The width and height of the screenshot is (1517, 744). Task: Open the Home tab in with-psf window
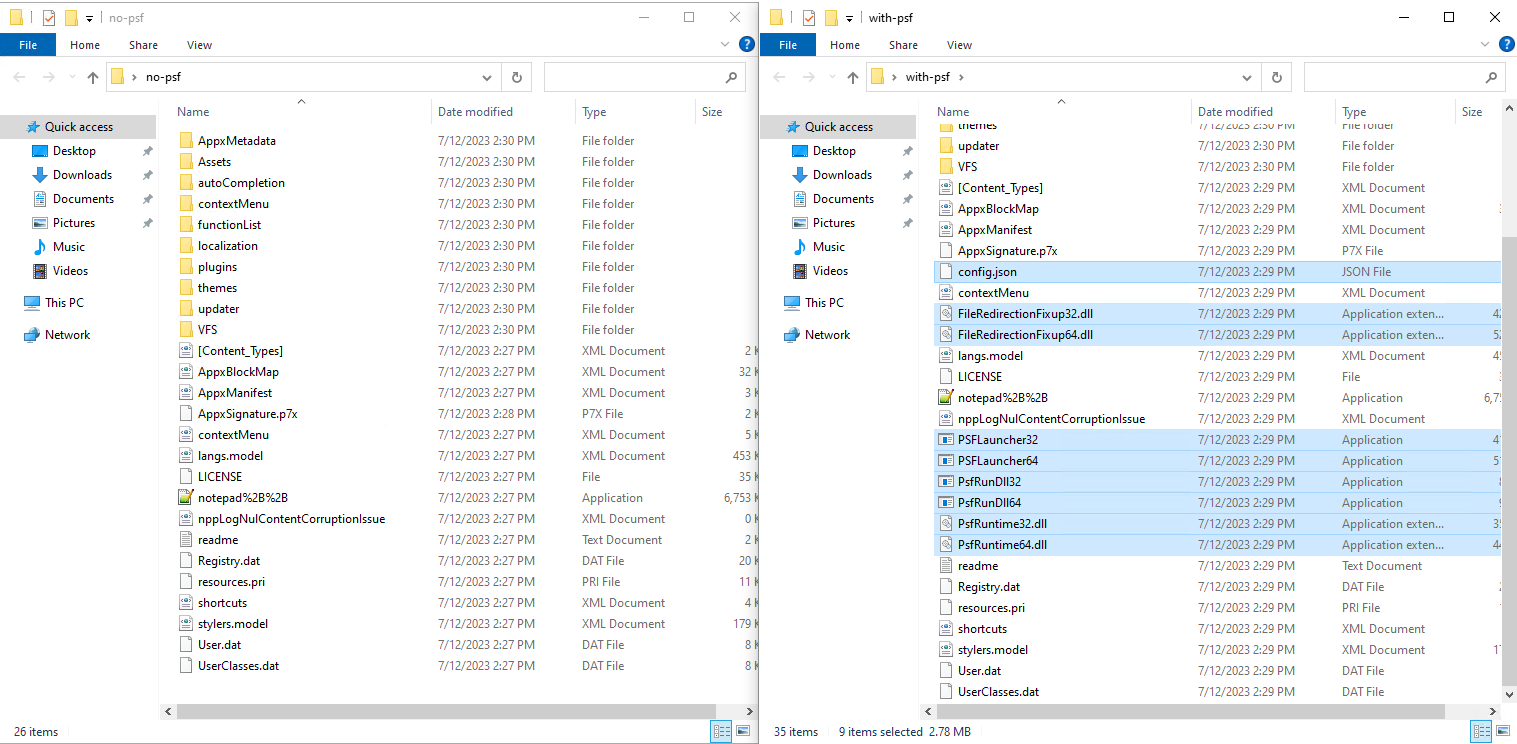coord(845,45)
